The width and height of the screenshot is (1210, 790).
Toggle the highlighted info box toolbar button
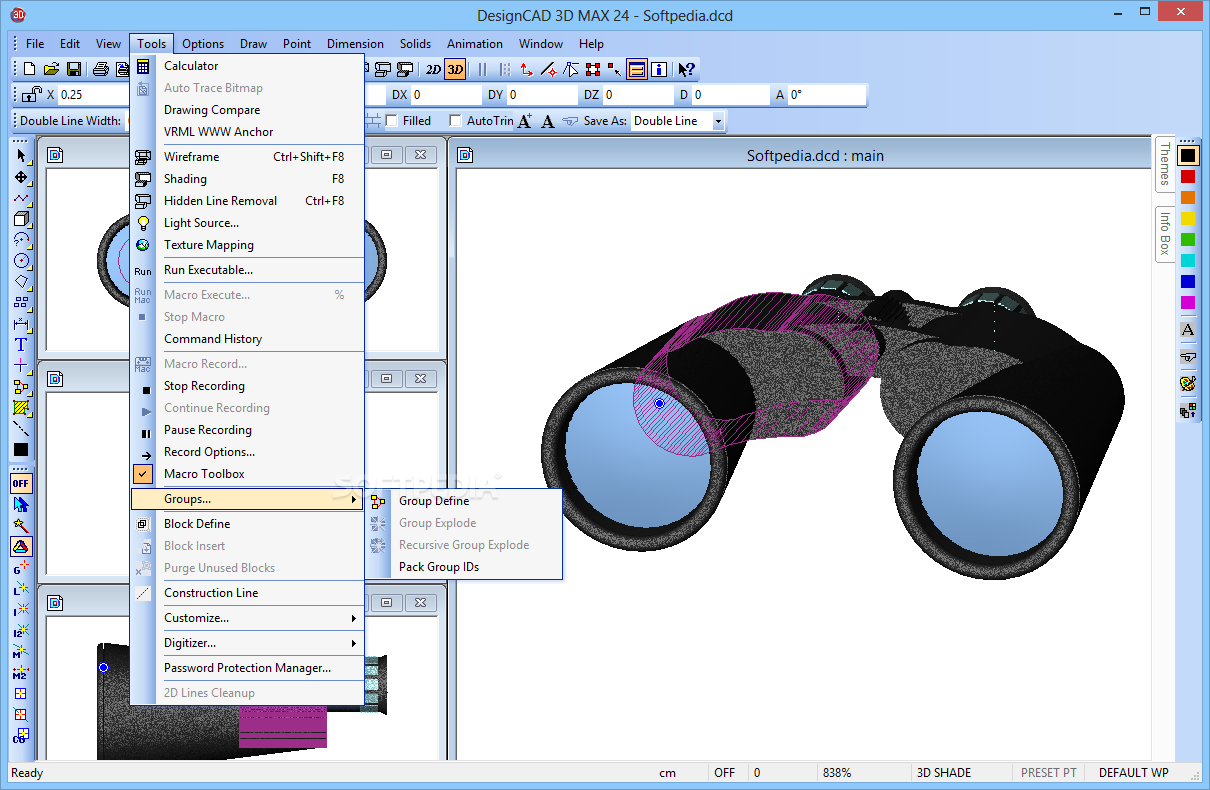(637, 69)
